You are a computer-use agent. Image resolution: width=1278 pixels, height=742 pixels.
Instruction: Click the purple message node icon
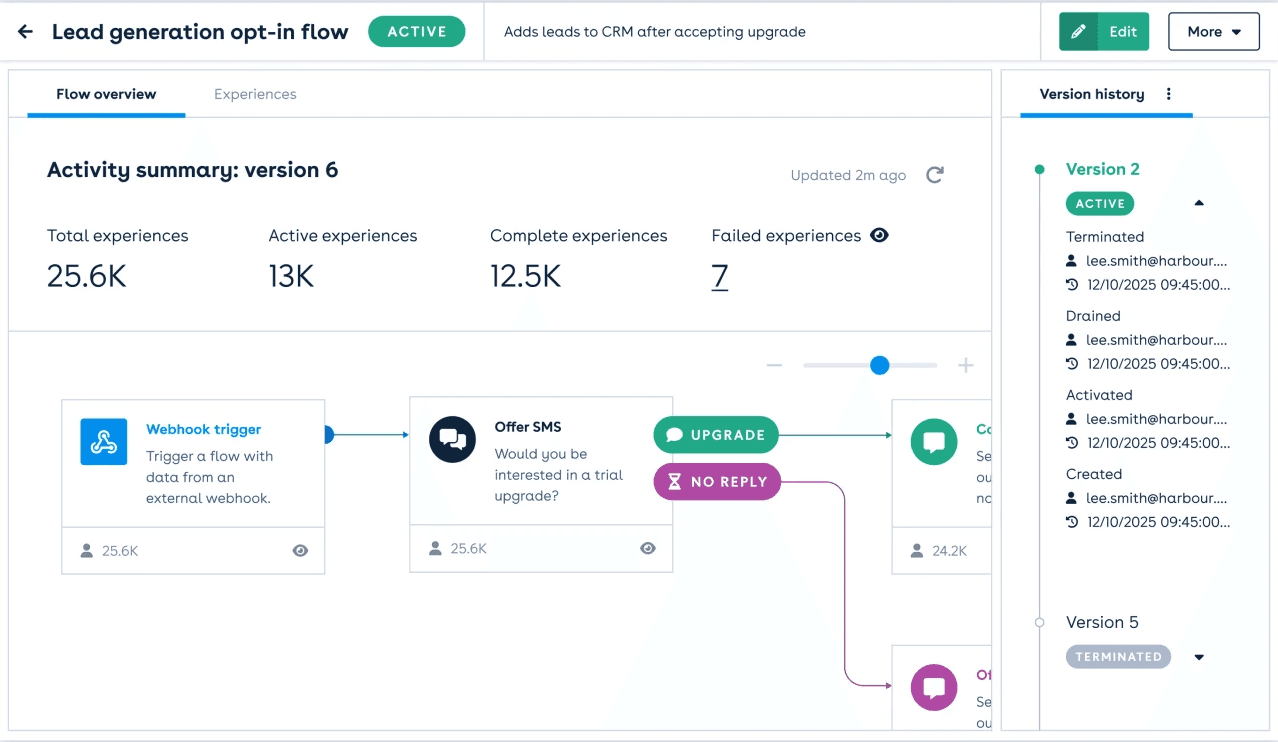pyautogui.click(x=934, y=688)
